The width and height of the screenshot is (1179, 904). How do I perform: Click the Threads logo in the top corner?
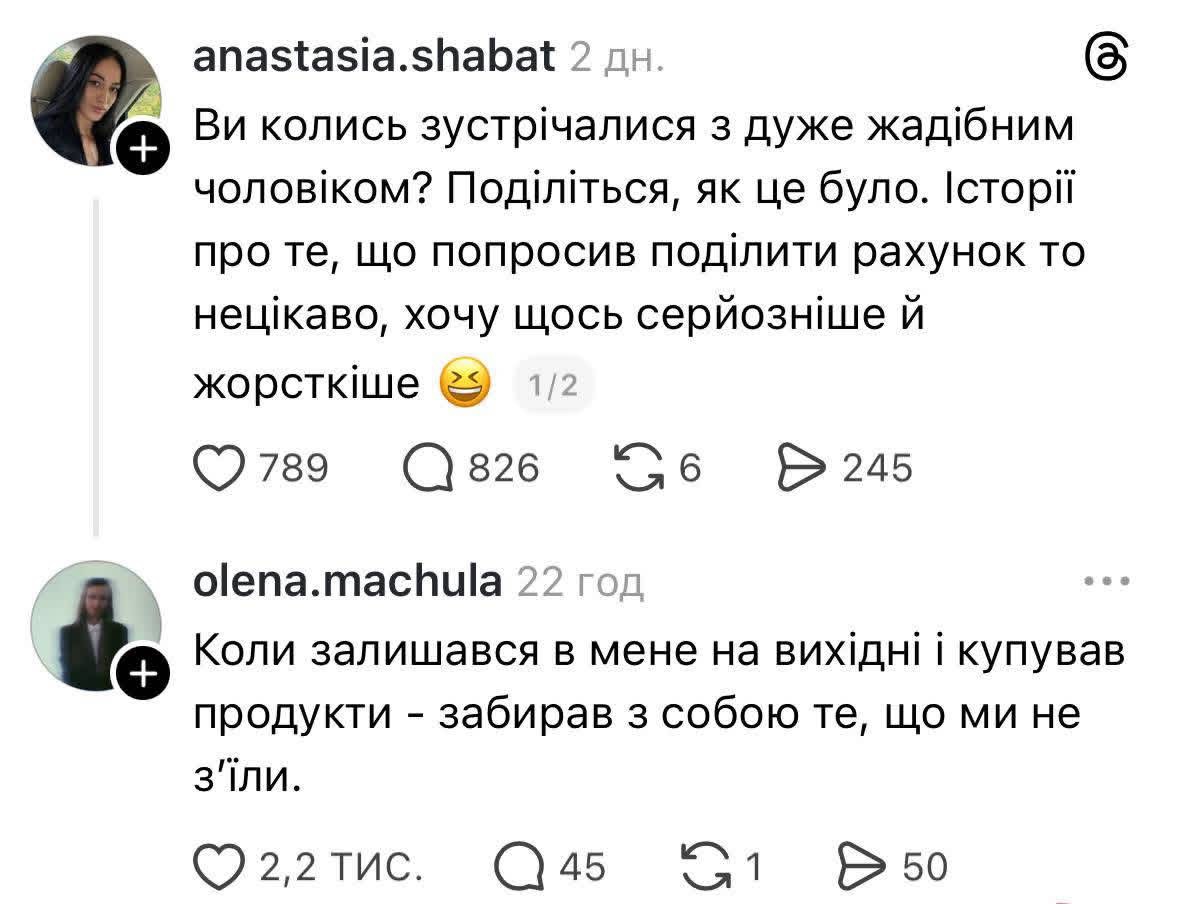1108,57
